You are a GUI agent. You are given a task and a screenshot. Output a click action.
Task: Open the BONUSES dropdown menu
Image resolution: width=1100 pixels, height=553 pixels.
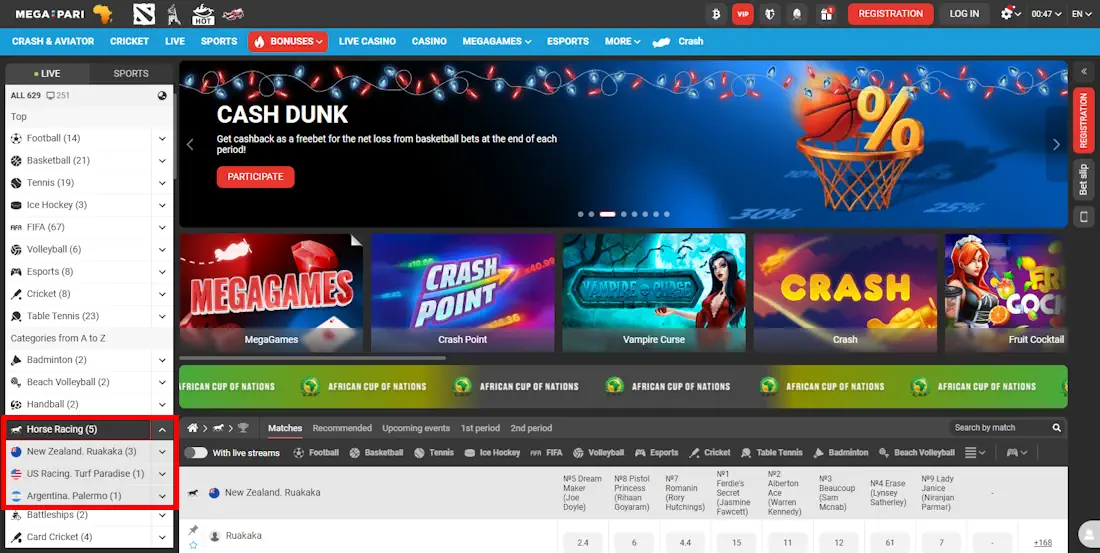[288, 41]
